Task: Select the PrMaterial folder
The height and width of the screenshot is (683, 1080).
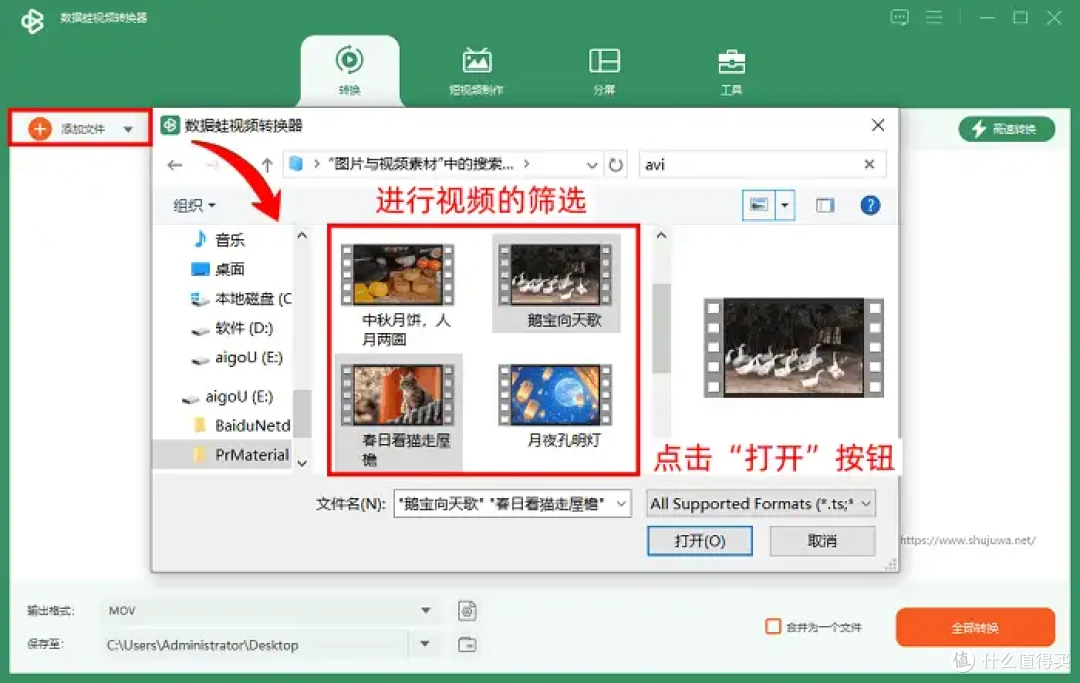Action: point(241,455)
